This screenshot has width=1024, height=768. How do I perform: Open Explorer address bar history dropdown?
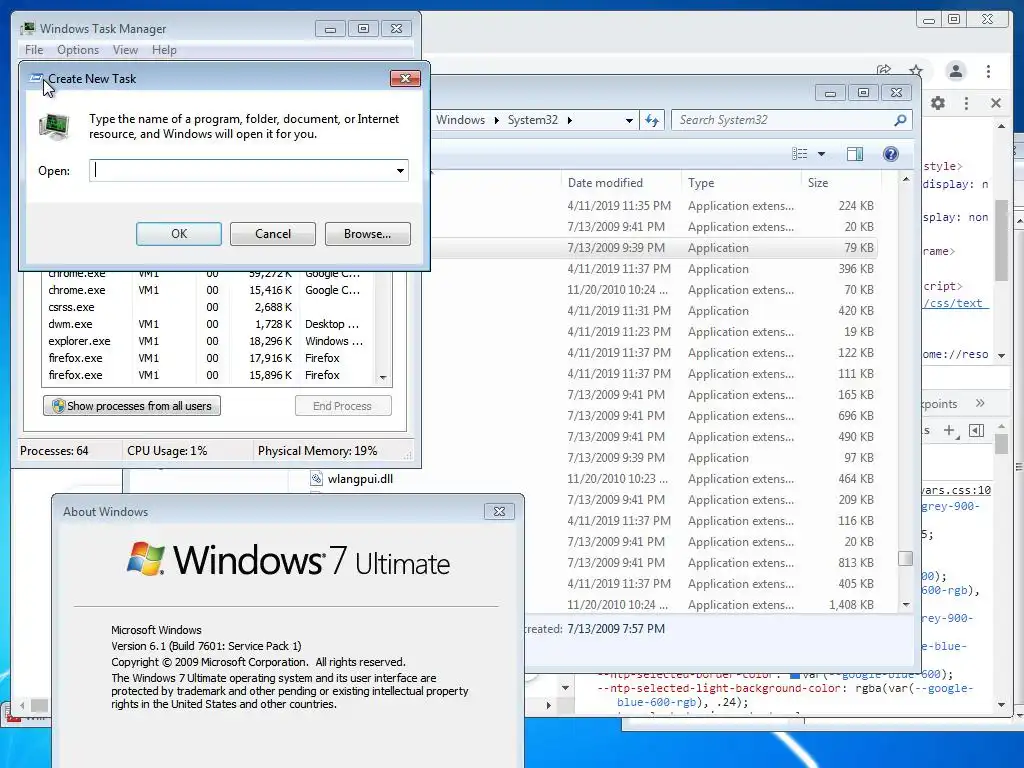click(x=629, y=120)
